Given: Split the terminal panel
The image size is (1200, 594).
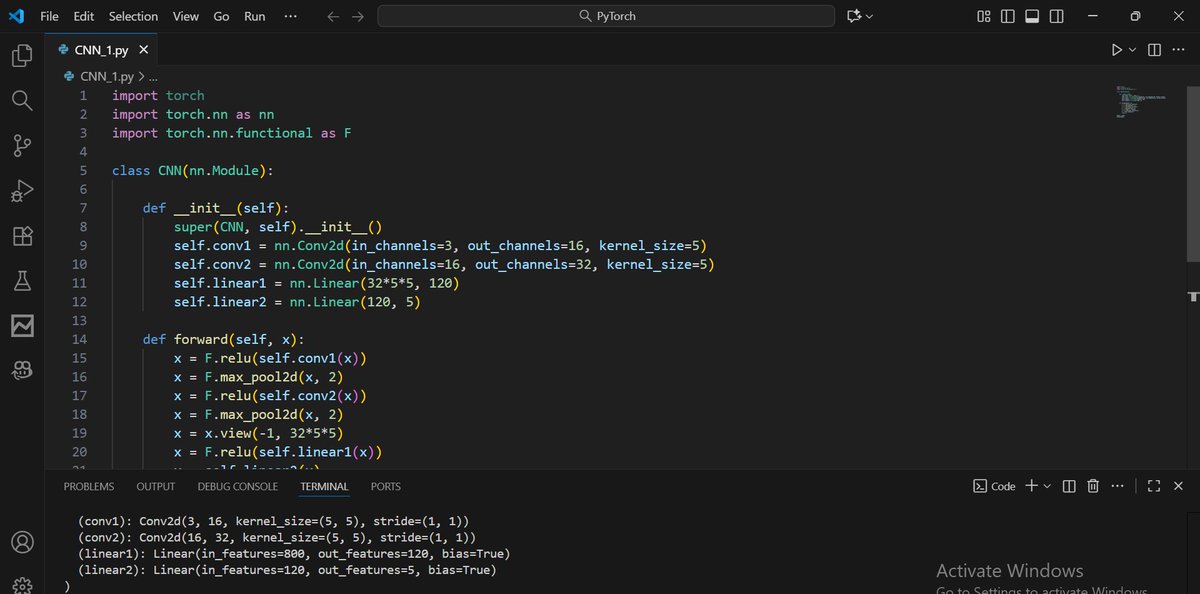Looking at the screenshot, I should click(x=1069, y=486).
